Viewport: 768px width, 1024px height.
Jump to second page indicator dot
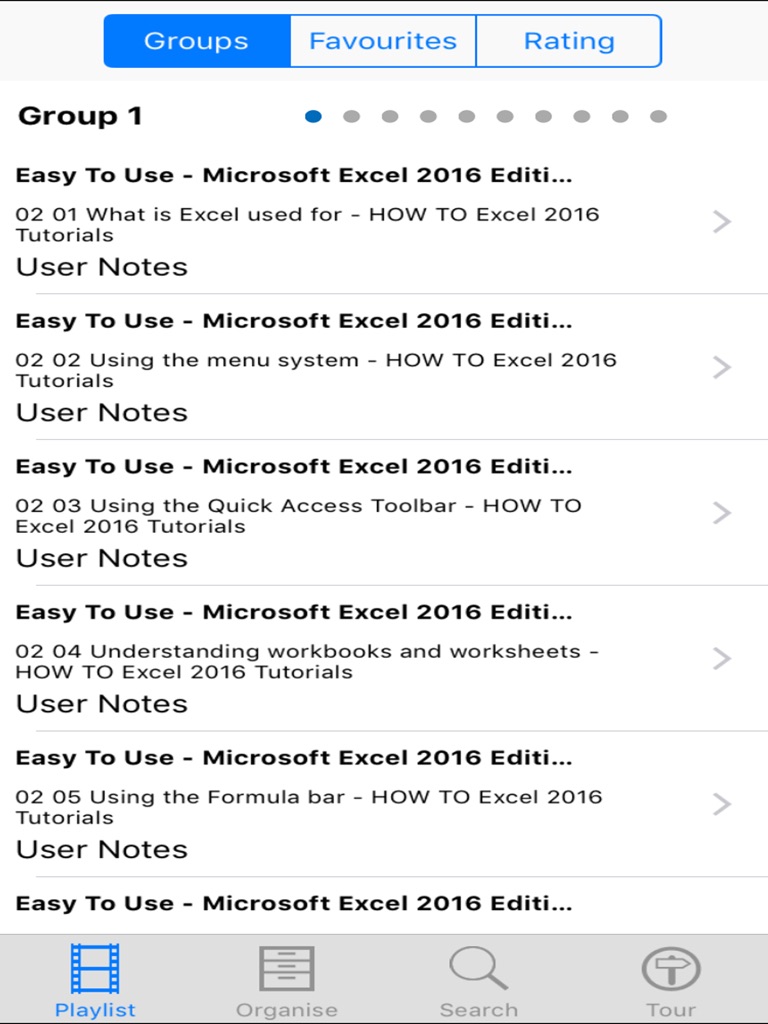click(x=352, y=117)
